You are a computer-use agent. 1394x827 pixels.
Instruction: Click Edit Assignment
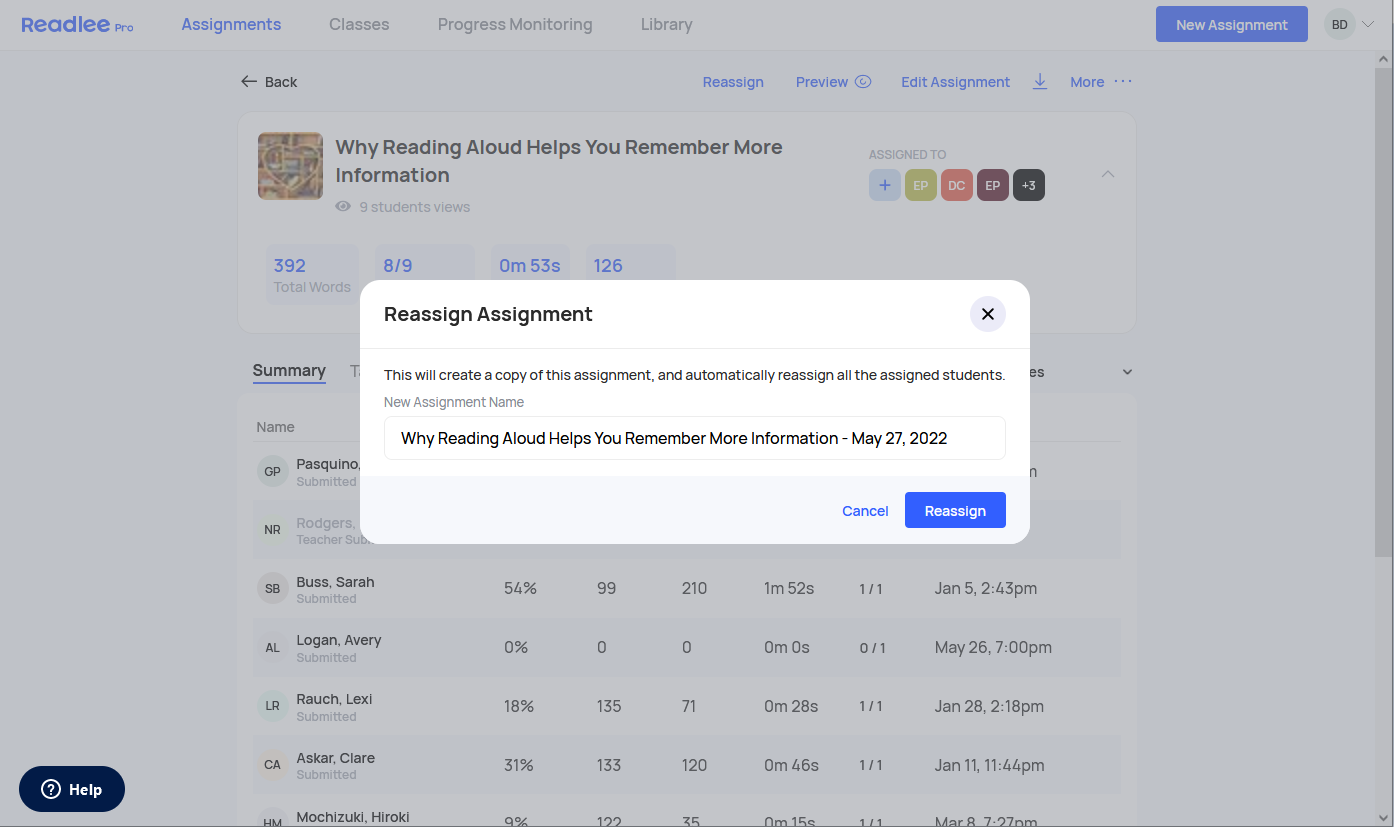point(955,82)
